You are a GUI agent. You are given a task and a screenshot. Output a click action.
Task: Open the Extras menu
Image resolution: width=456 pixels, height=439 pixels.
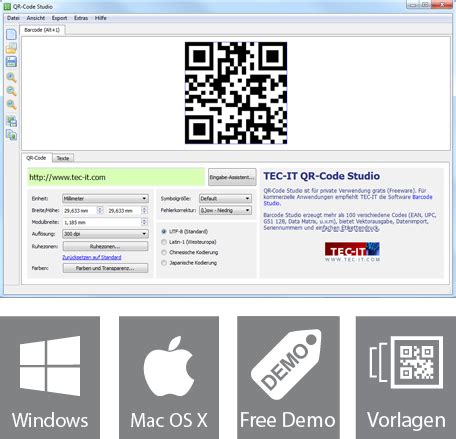coord(81,18)
